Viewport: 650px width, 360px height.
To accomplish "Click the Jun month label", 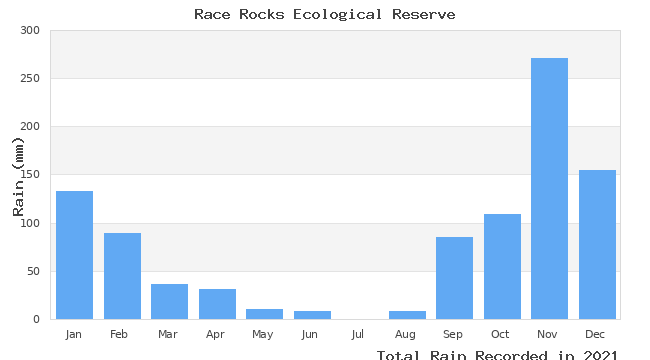I will point(310,334).
